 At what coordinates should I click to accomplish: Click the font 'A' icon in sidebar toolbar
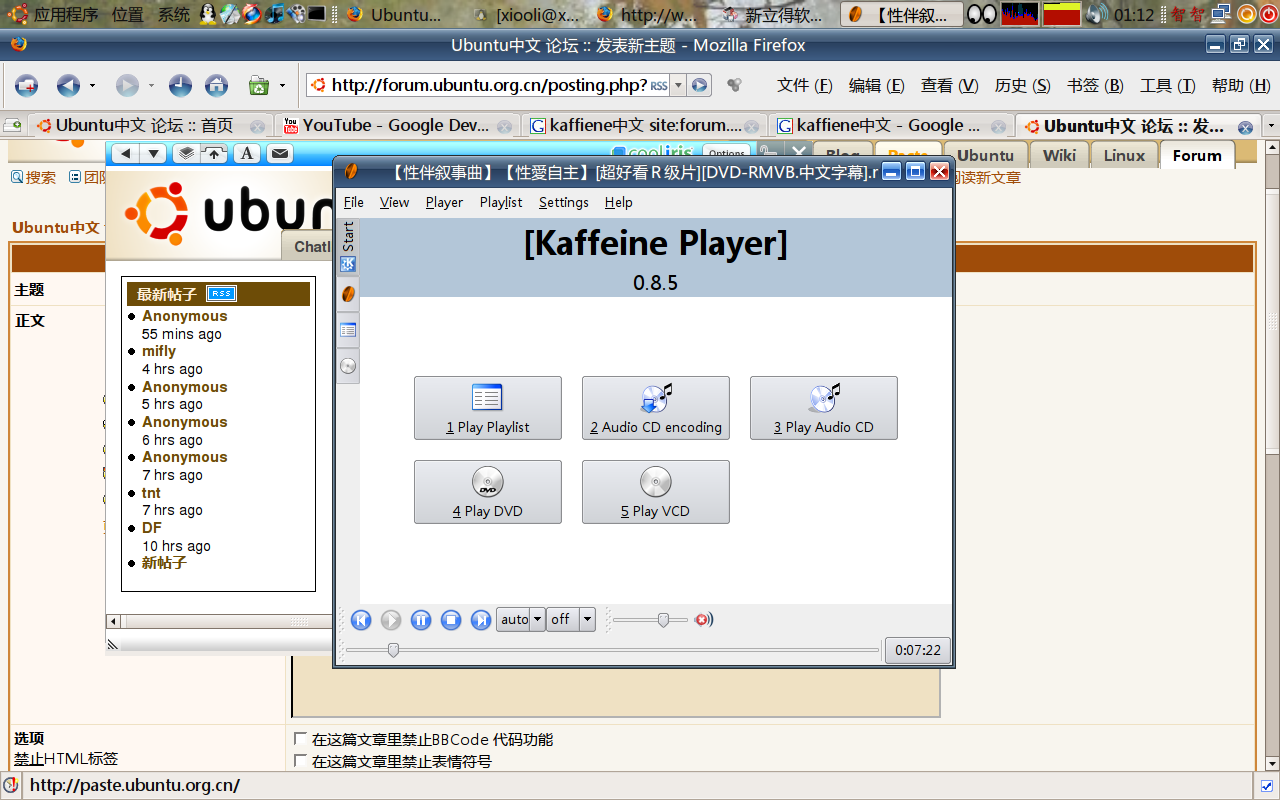247,153
